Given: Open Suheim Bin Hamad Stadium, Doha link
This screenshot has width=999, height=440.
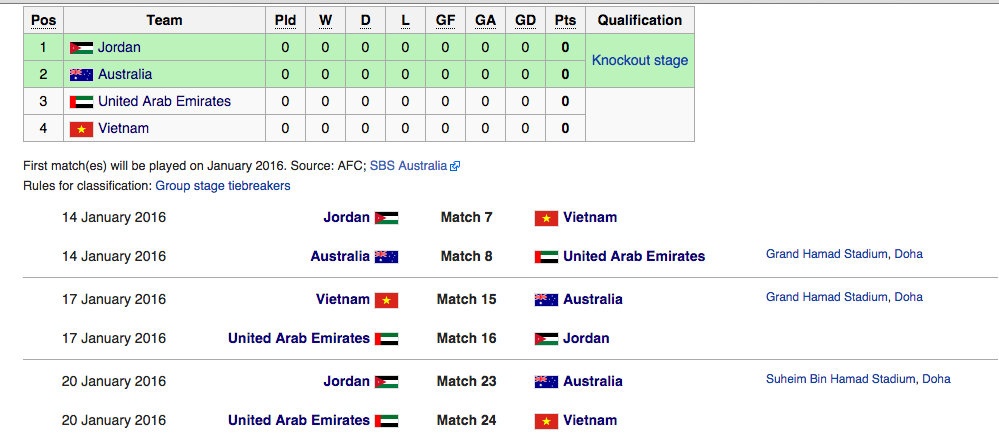Looking at the screenshot, I should pyautogui.click(x=858, y=379).
